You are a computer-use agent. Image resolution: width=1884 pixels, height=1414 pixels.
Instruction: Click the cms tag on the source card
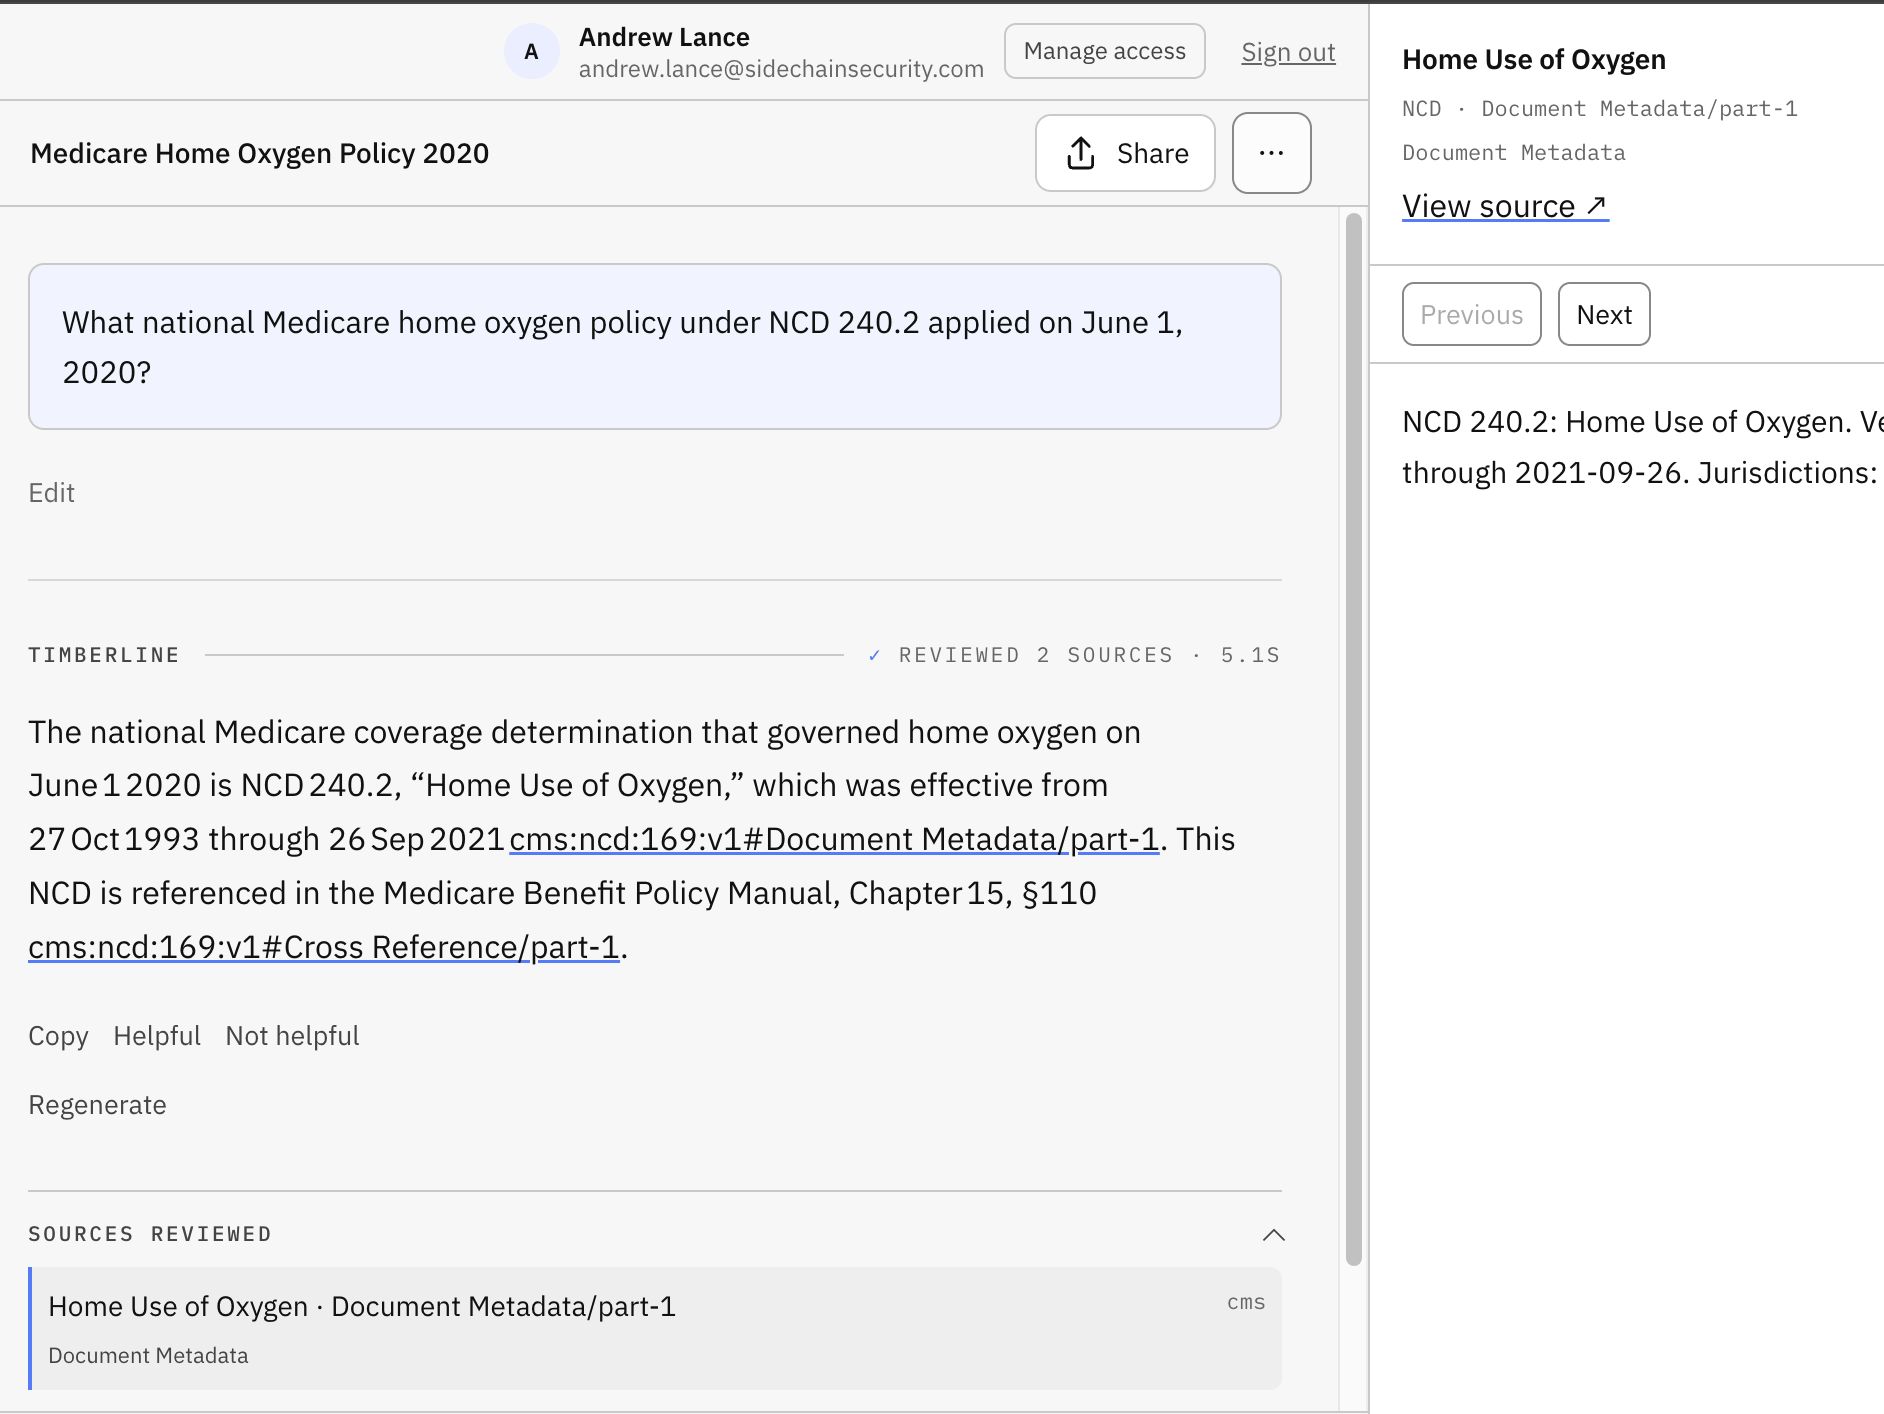tap(1246, 1302)
